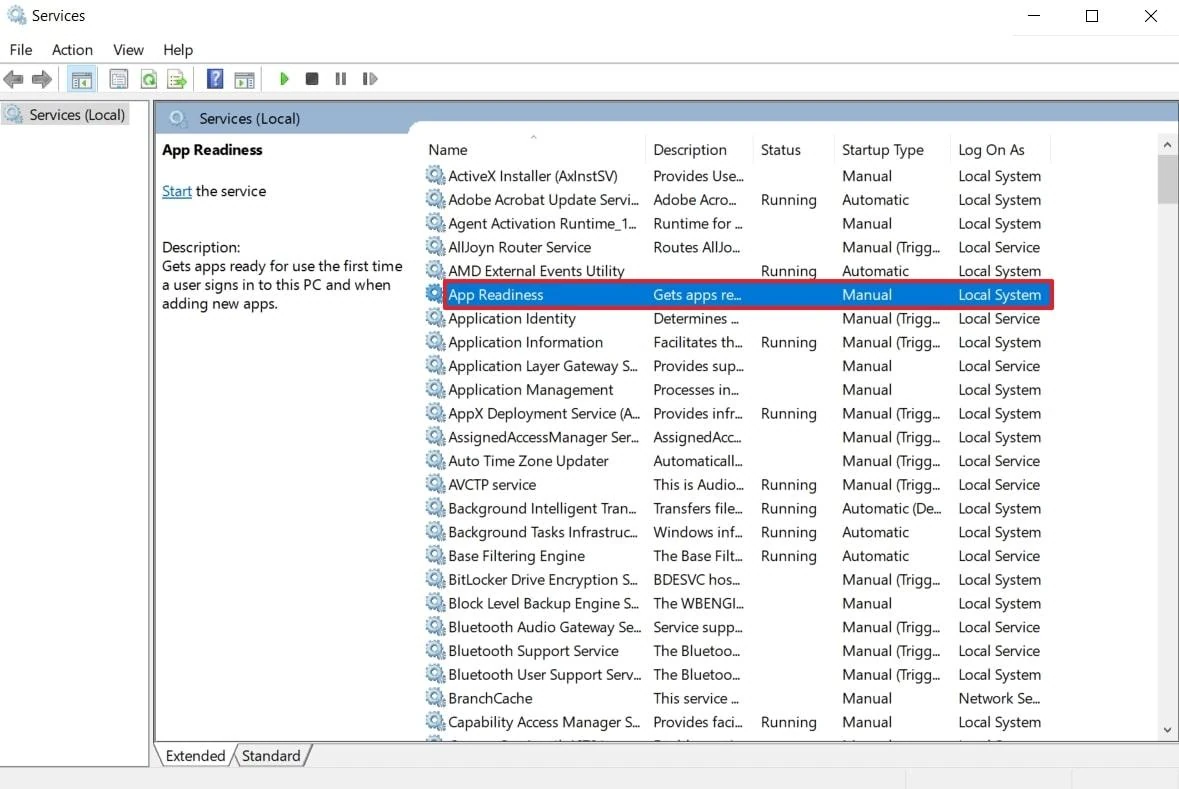Select the BranchCache service row
This screenshot has height=789, width=1179.
pos(490,698)
